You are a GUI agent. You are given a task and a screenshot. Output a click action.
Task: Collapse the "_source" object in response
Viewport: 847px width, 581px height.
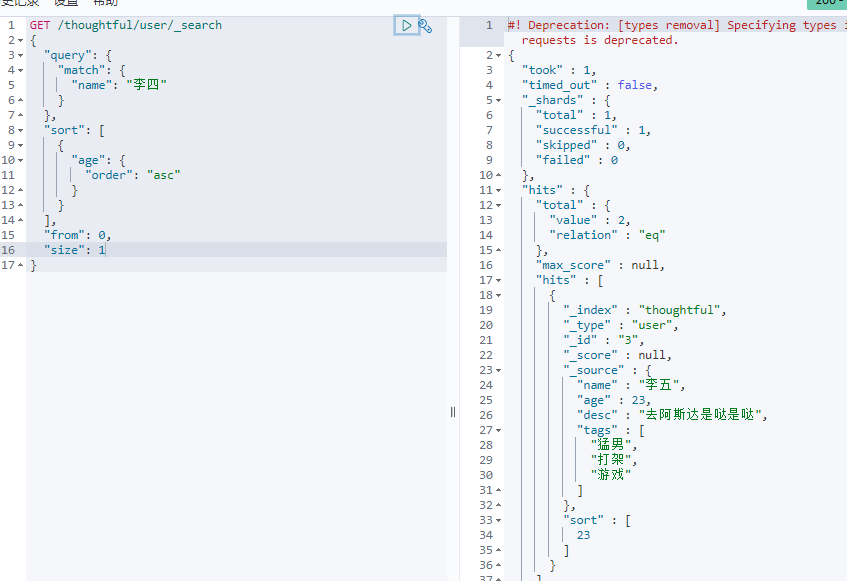[499, 370]
